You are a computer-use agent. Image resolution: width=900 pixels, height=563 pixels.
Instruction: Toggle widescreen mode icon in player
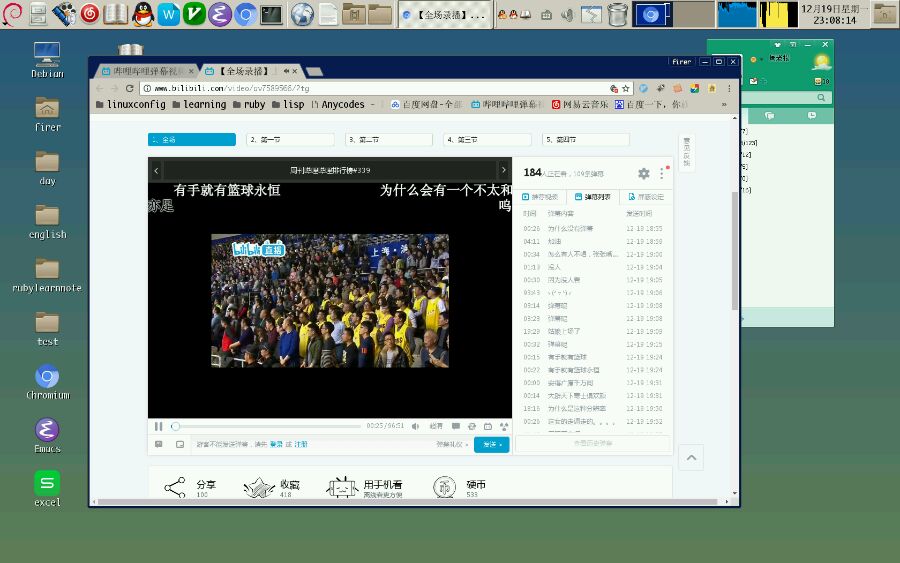point(488,426)
